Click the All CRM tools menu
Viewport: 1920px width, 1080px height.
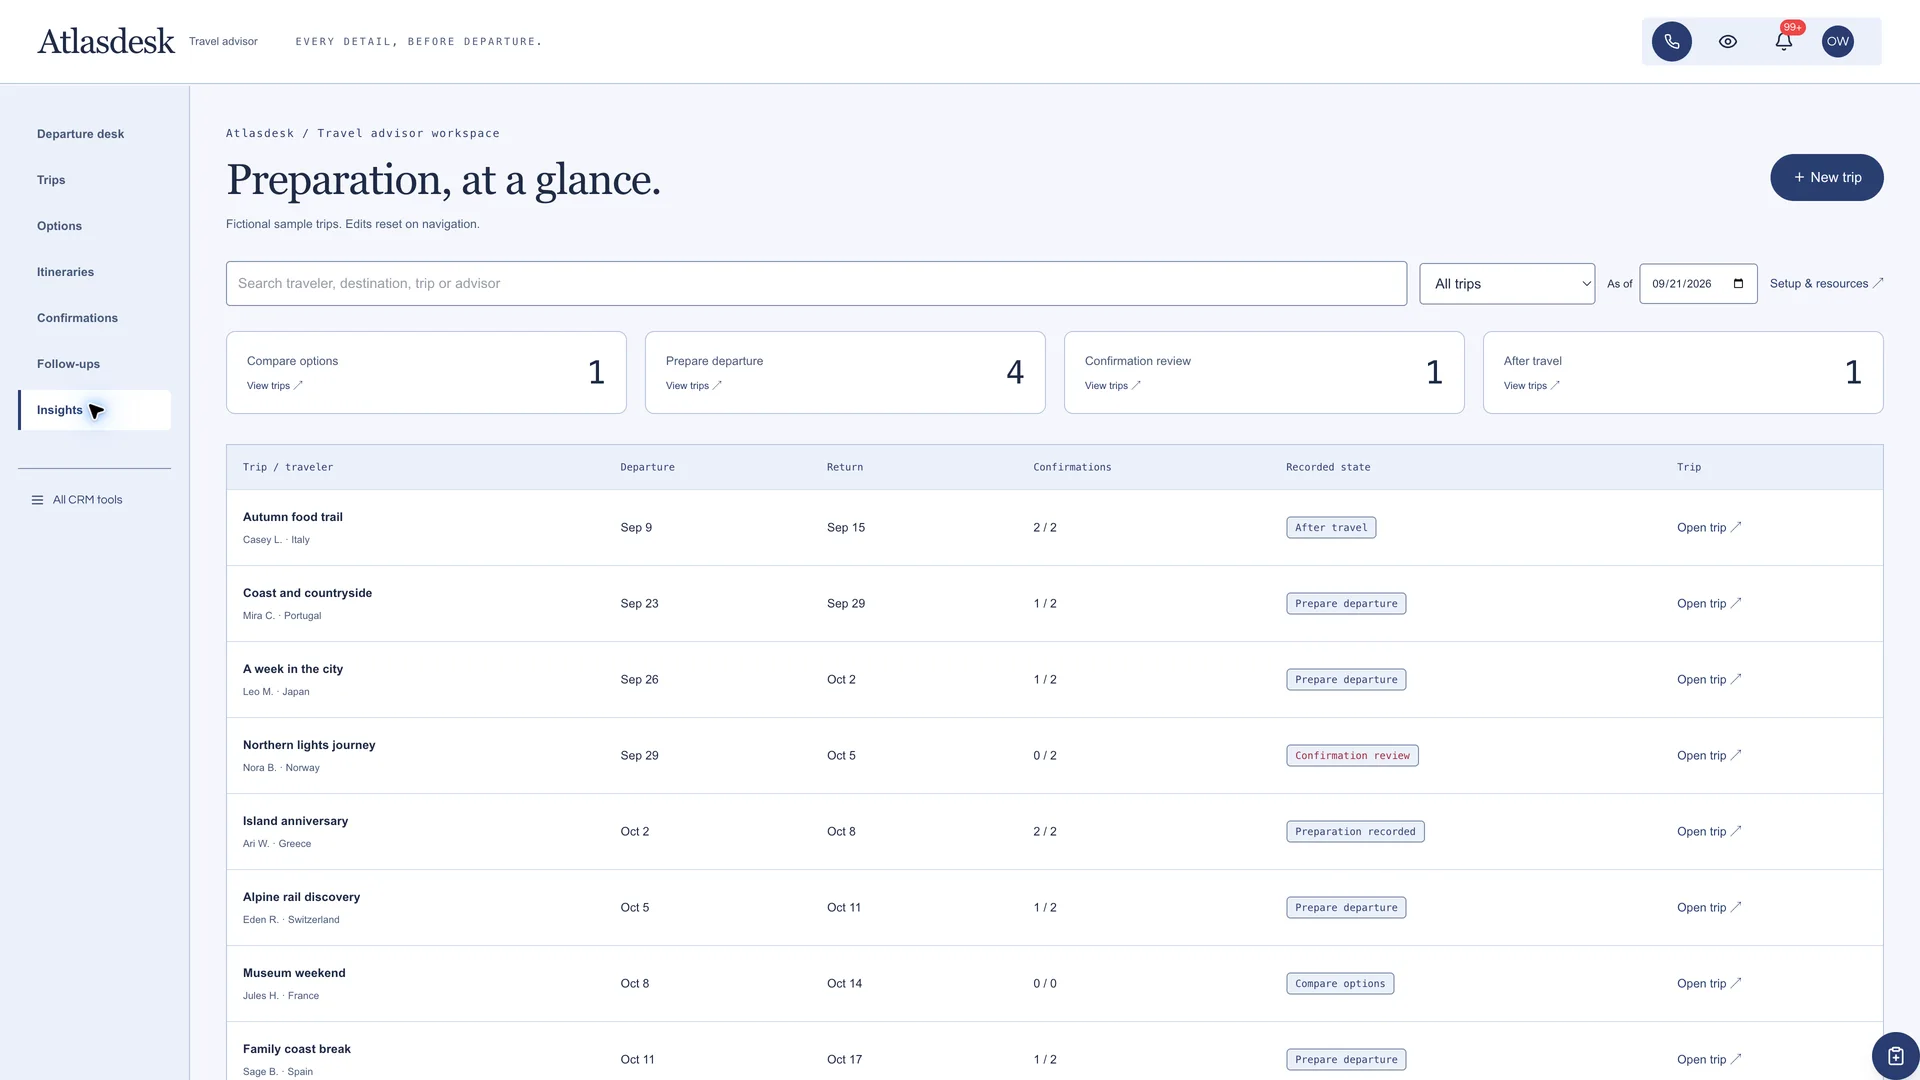(77, 499)
